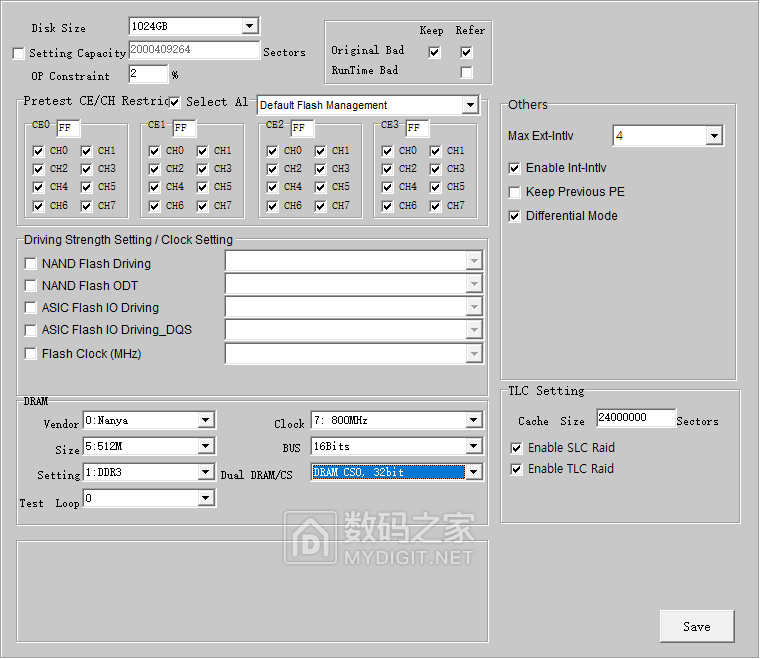Uncheck CH5 under CE3
The image size is (760, 659).
[x=435, y=187]
